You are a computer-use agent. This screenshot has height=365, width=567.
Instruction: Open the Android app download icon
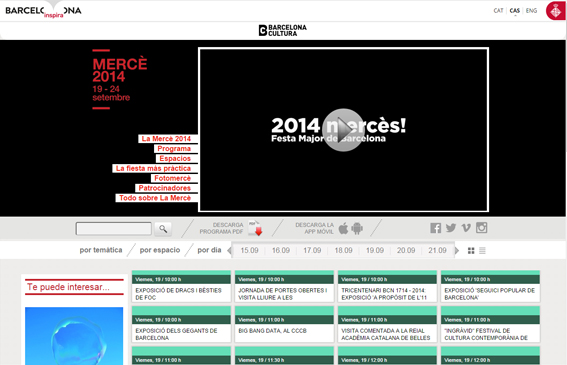point(357,228)
